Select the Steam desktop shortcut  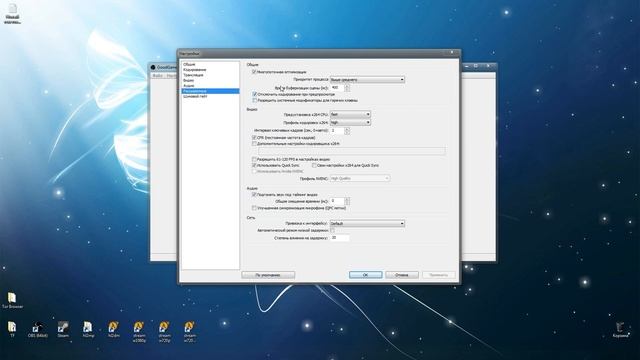(x=63, y=329)
